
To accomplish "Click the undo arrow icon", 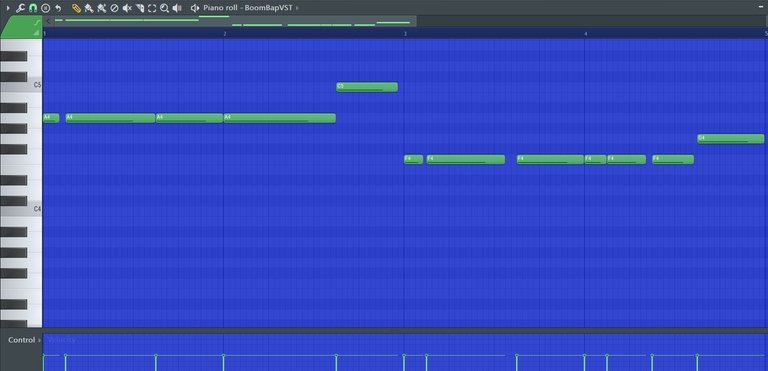I will [x=58, y=8].
